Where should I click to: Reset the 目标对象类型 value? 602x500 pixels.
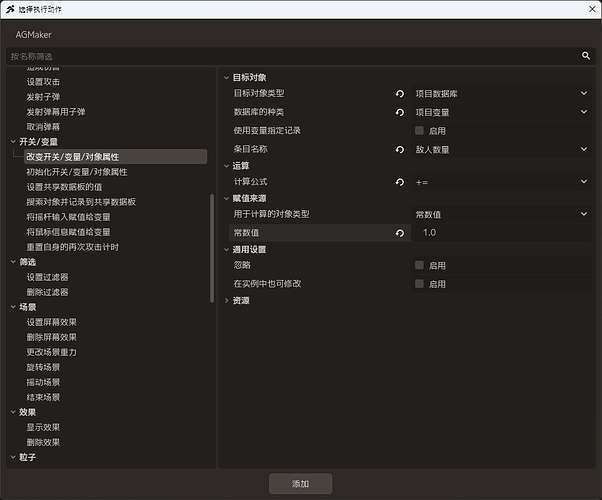(400, 94)
